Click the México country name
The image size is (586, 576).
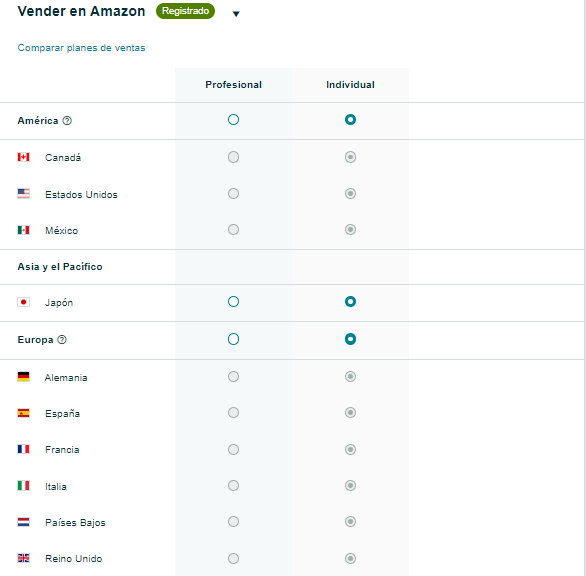(62, 231)
